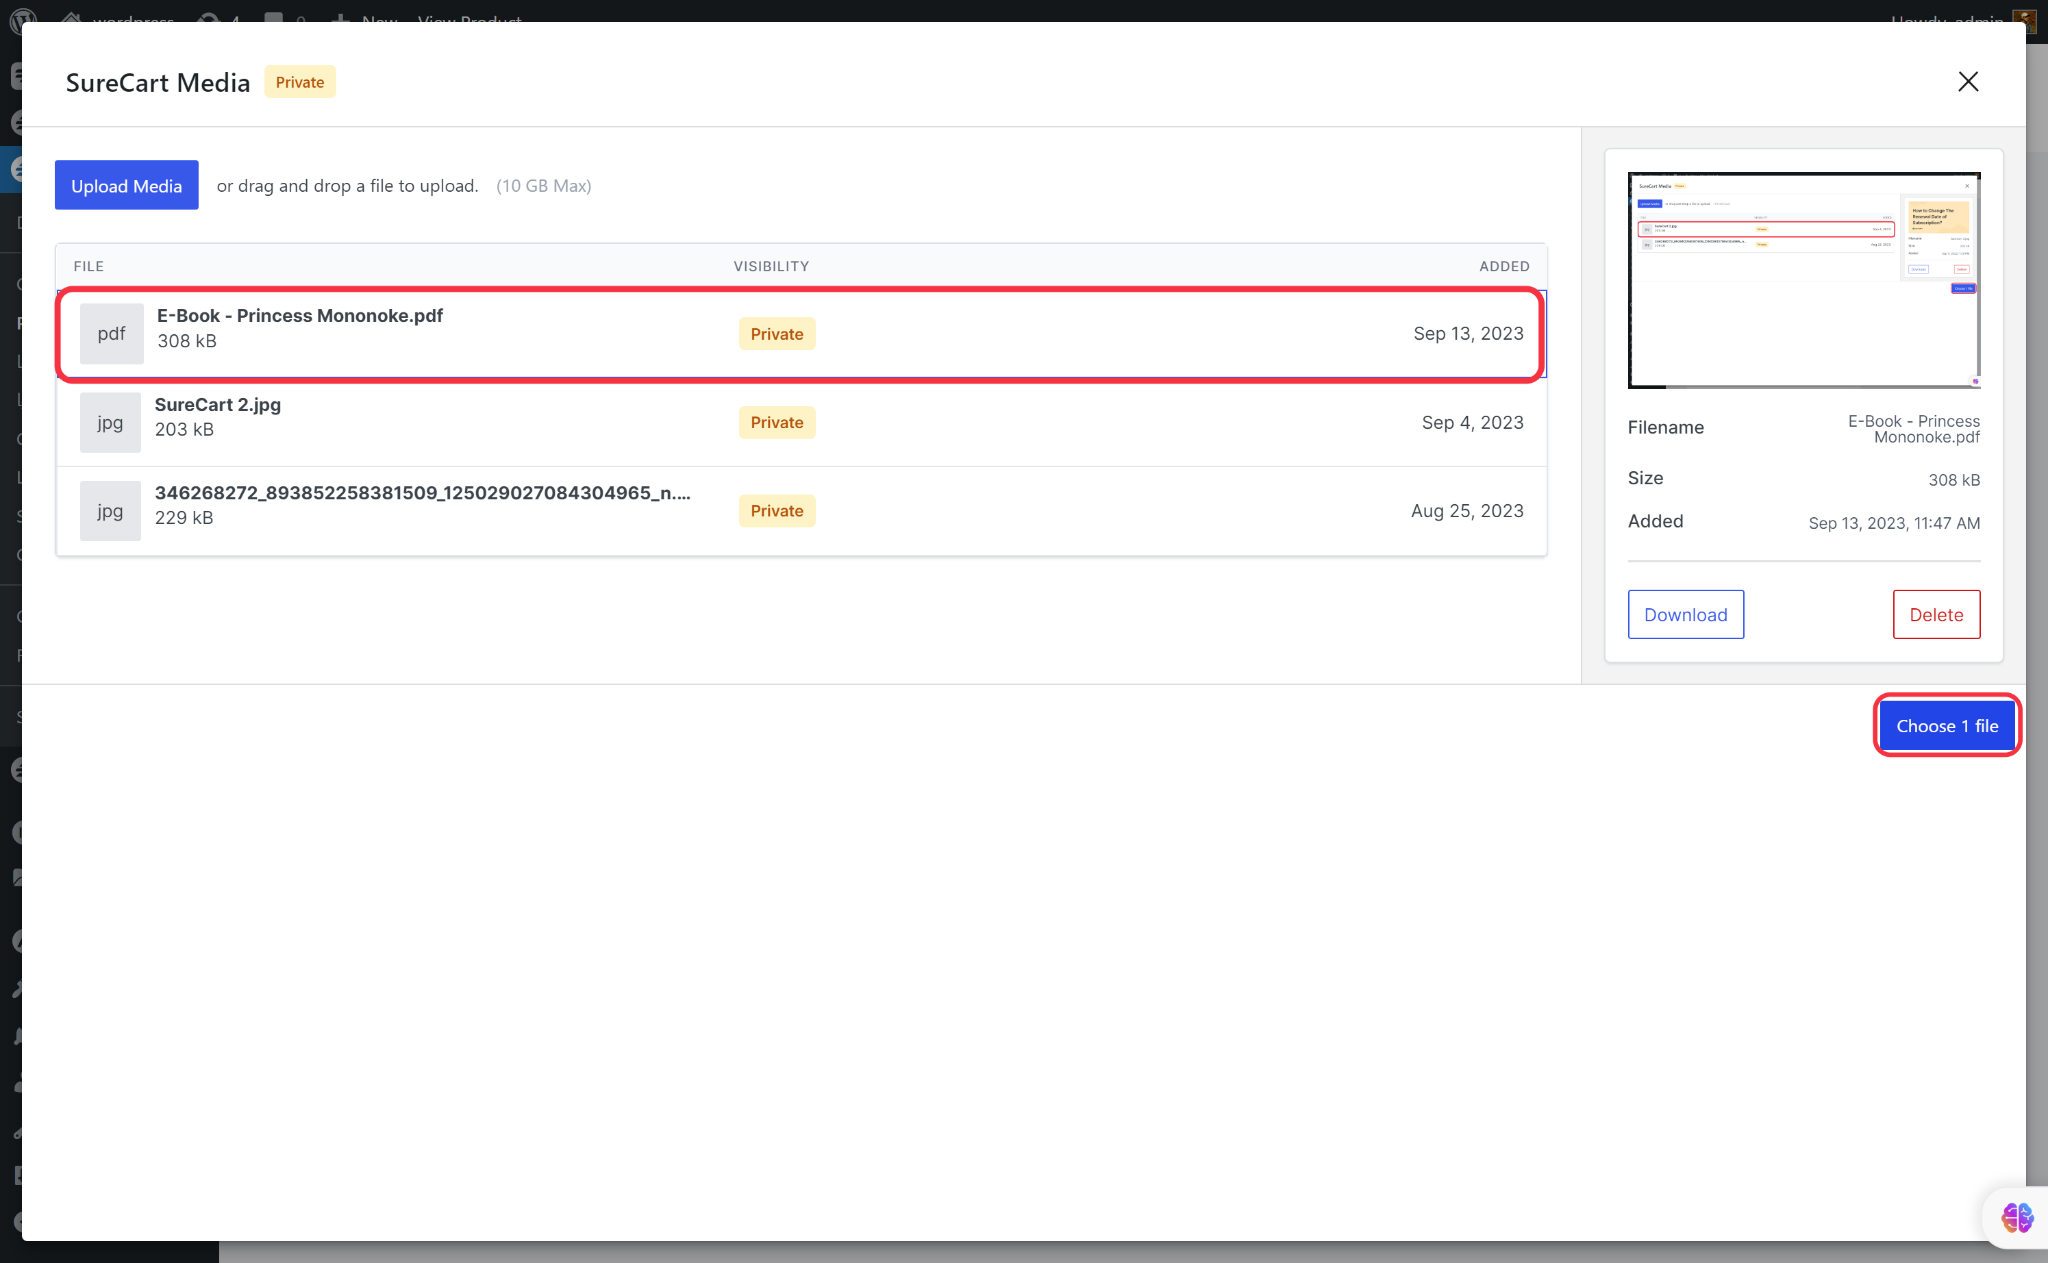Click the Upload Media button
The height and width of the screenshot is (1263, 2048).
click(126, 185)
